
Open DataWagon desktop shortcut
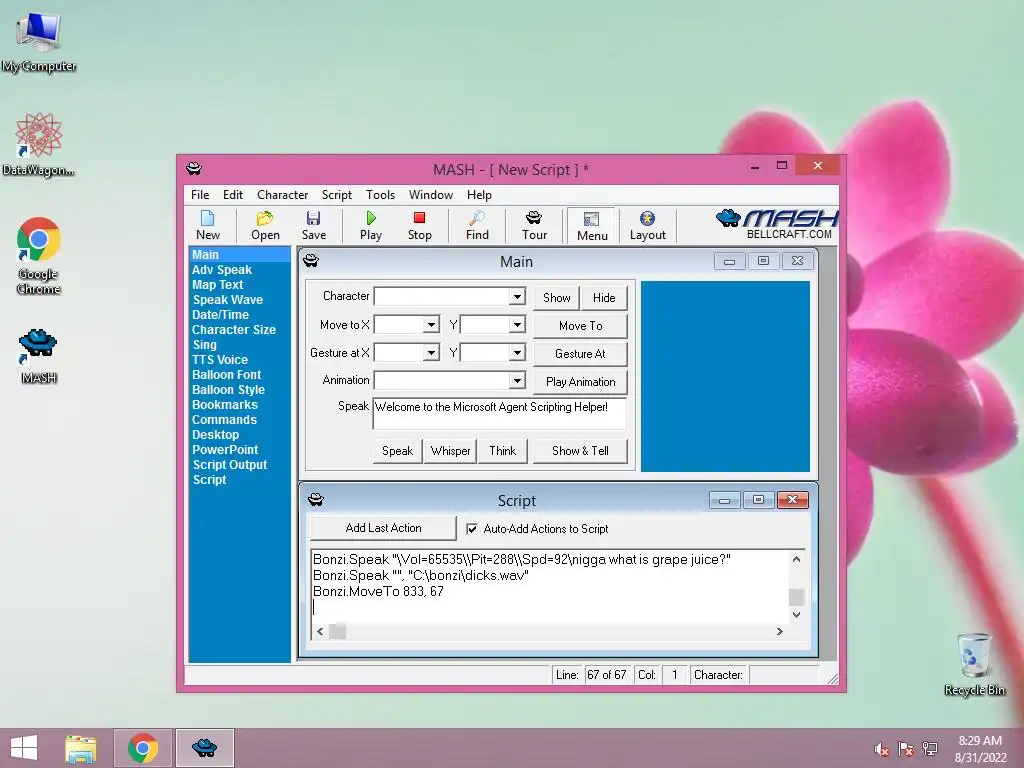pos(39,144)
